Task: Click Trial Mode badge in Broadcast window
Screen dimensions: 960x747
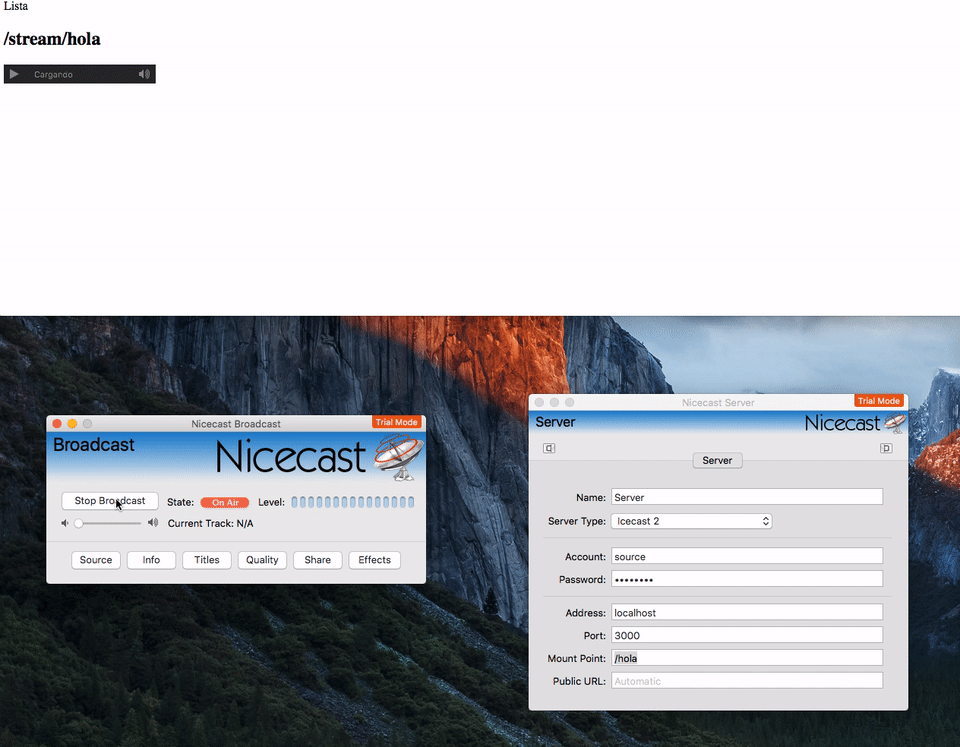Action: point(397,422)
